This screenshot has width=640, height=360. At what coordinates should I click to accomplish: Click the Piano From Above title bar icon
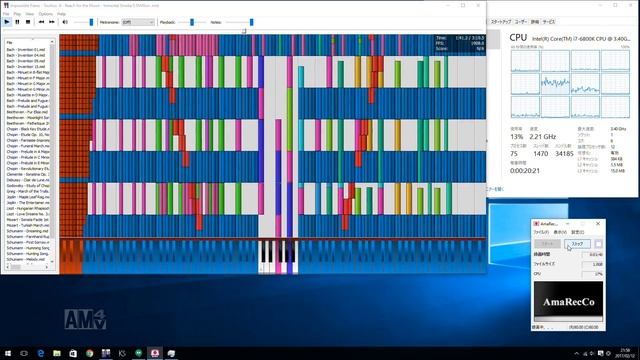click(x=6, y=5)
